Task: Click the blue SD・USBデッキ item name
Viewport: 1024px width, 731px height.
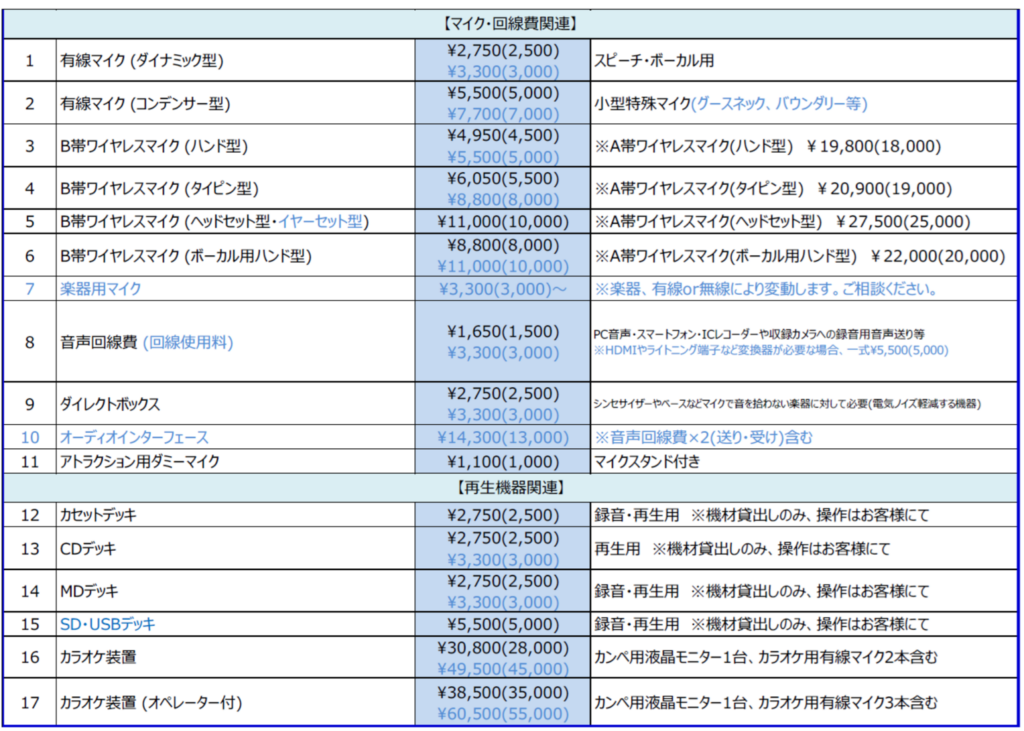Action: 108,624
